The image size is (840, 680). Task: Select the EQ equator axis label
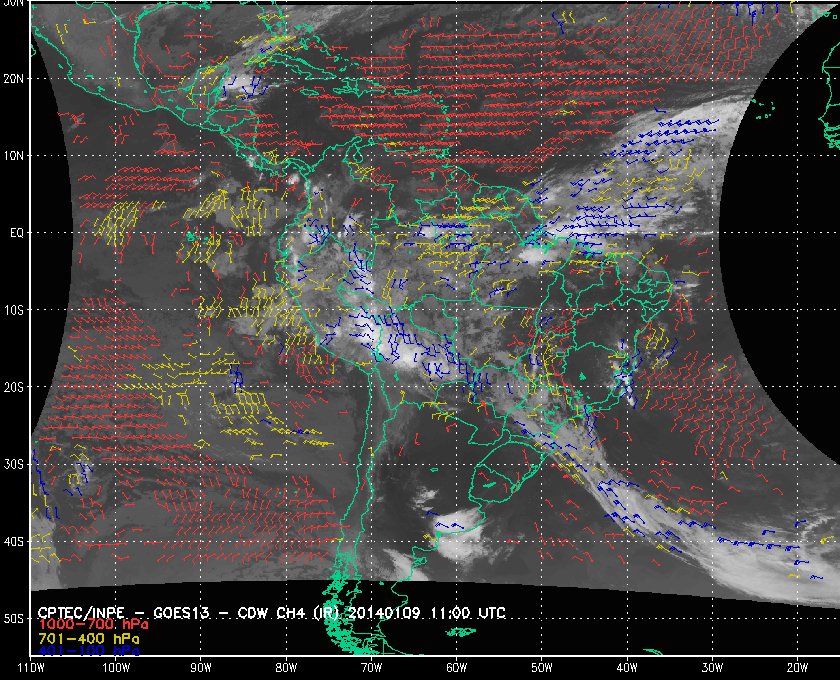click(17, 233)
